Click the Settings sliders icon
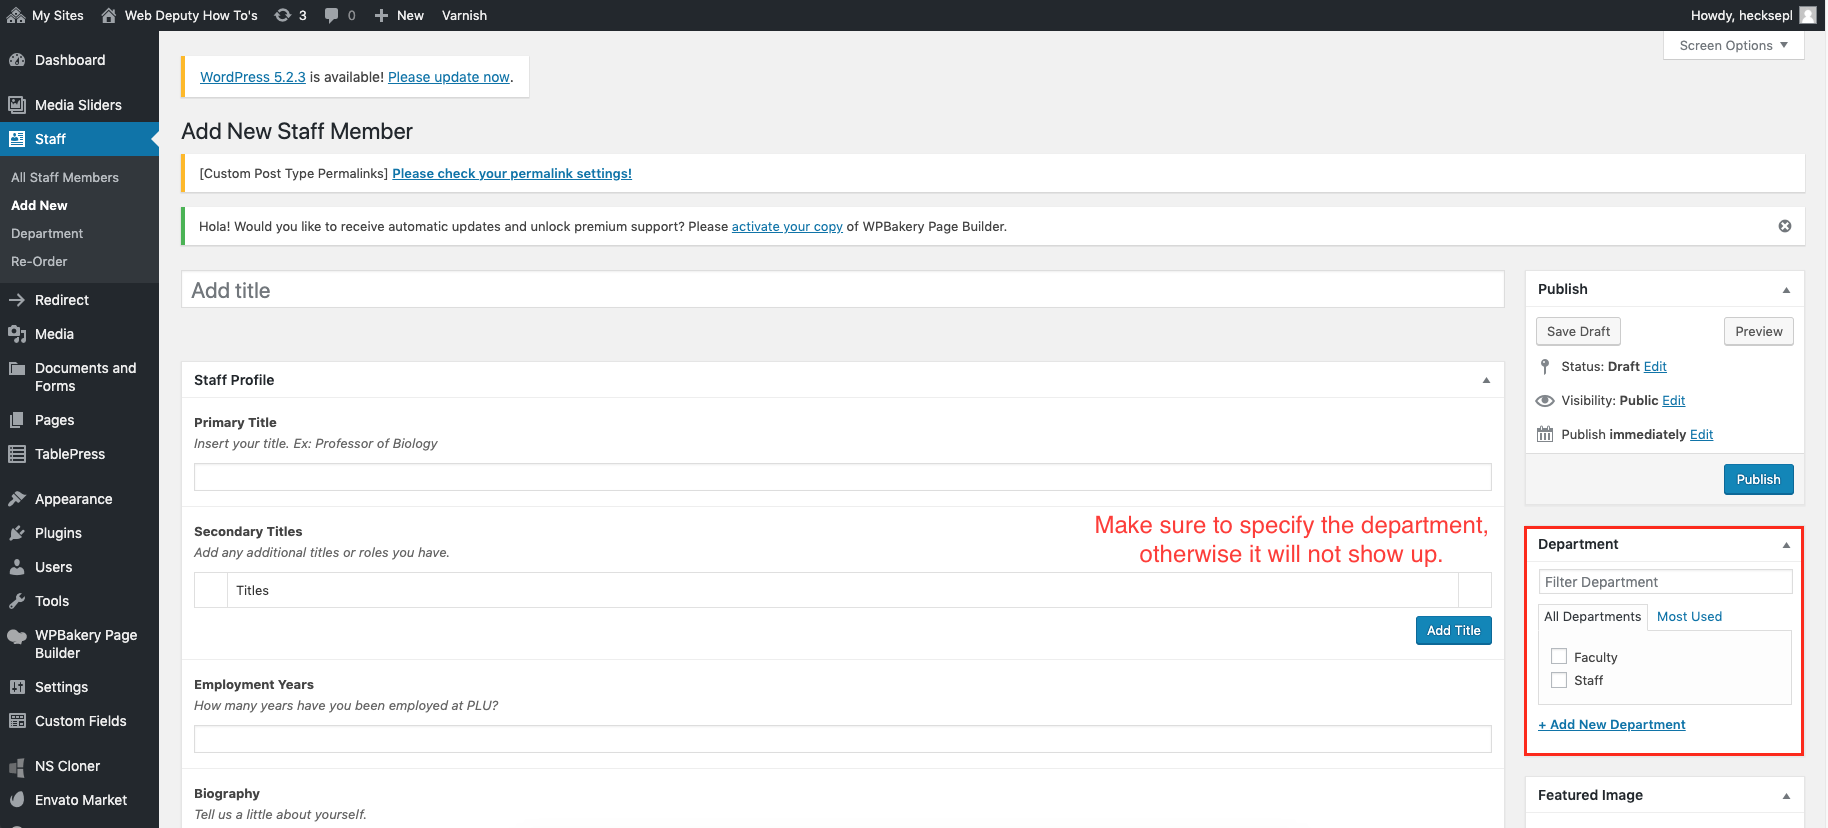This screenshot has height=828, width=1828. click(x=17, y=687)
